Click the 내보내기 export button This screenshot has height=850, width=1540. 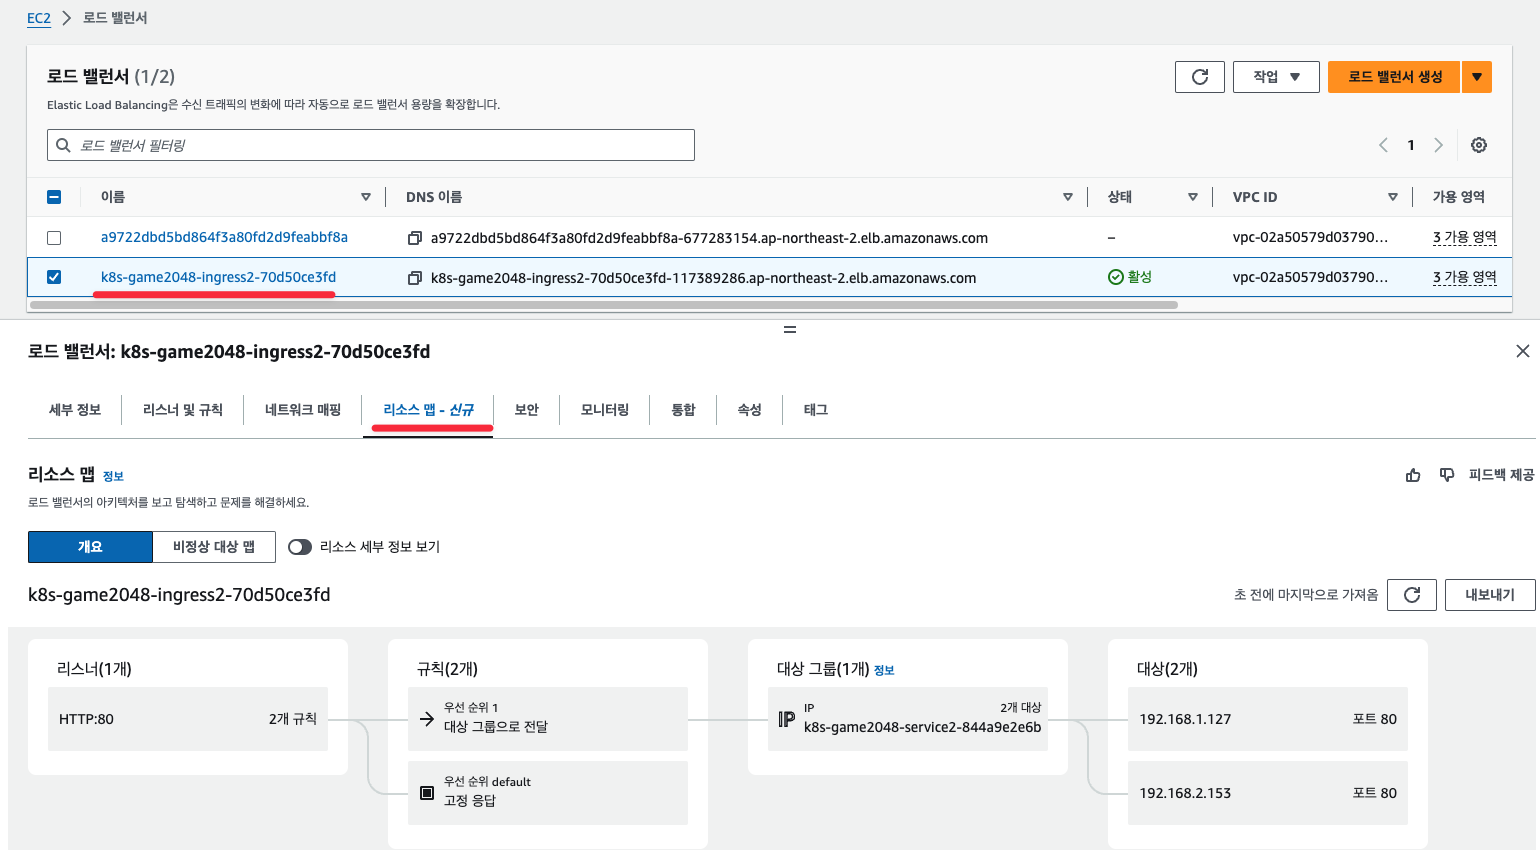tap(1489, 595)
